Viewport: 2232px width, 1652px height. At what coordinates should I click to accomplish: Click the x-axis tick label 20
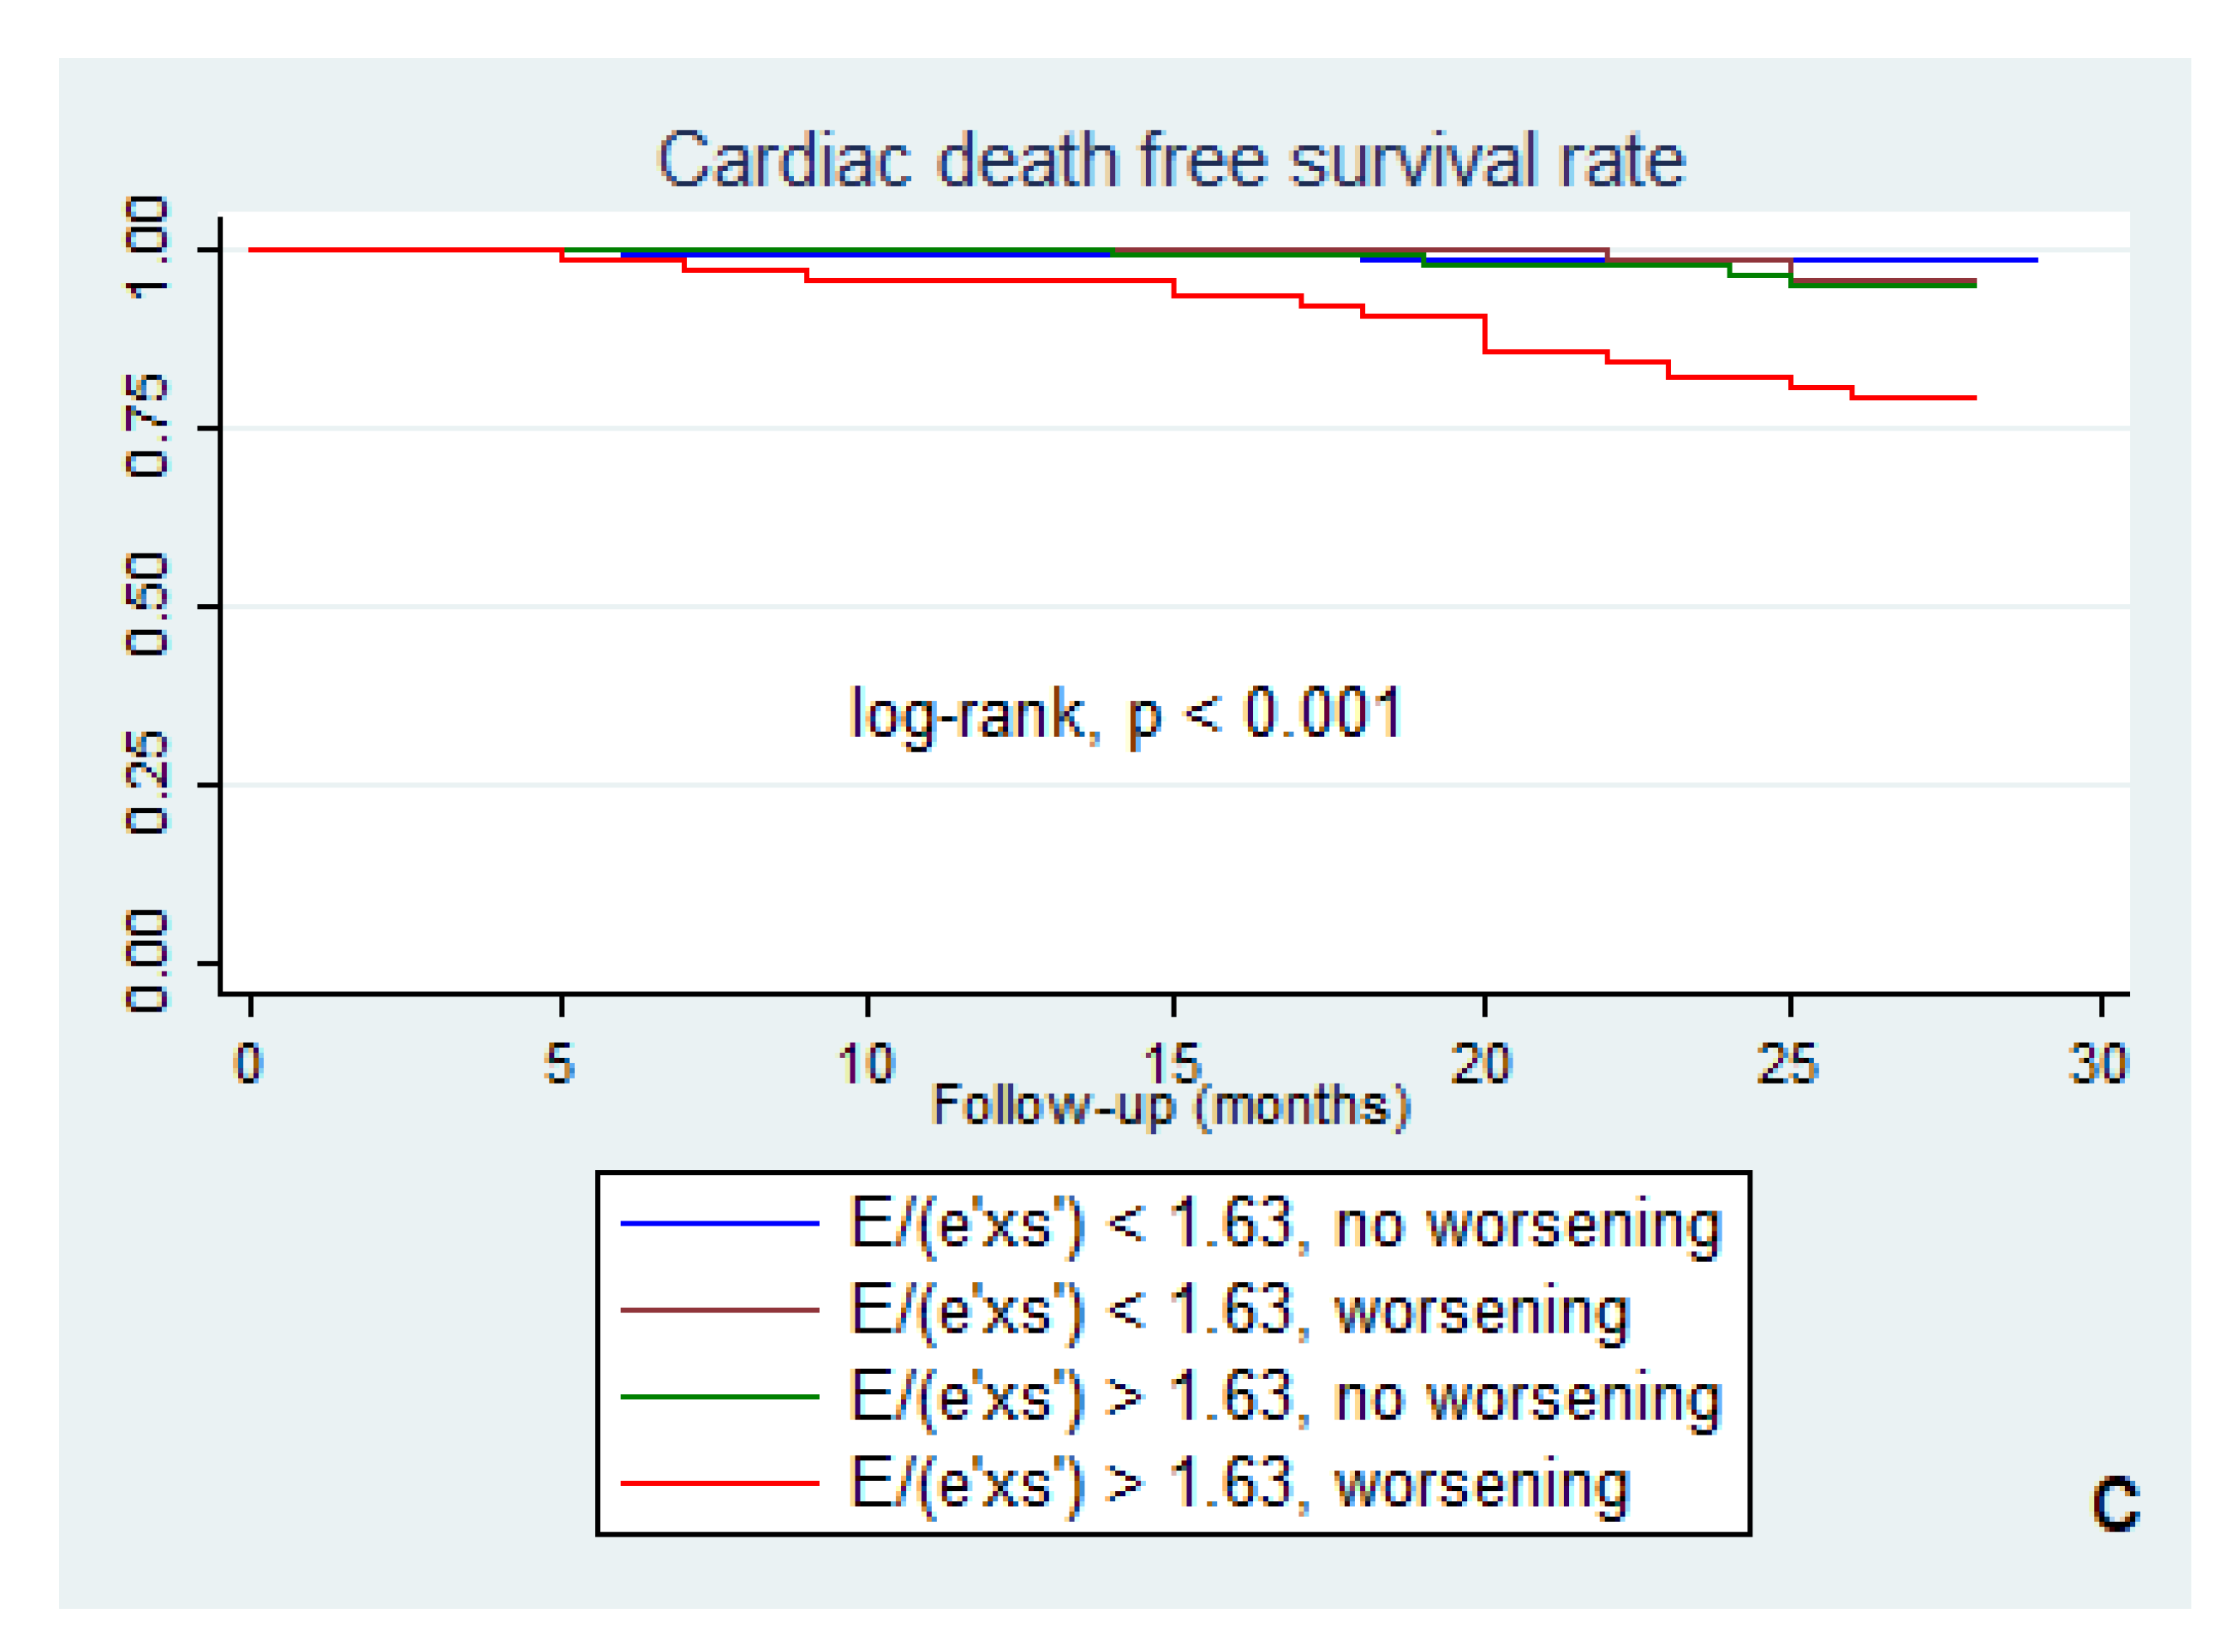[1482, 1064]
